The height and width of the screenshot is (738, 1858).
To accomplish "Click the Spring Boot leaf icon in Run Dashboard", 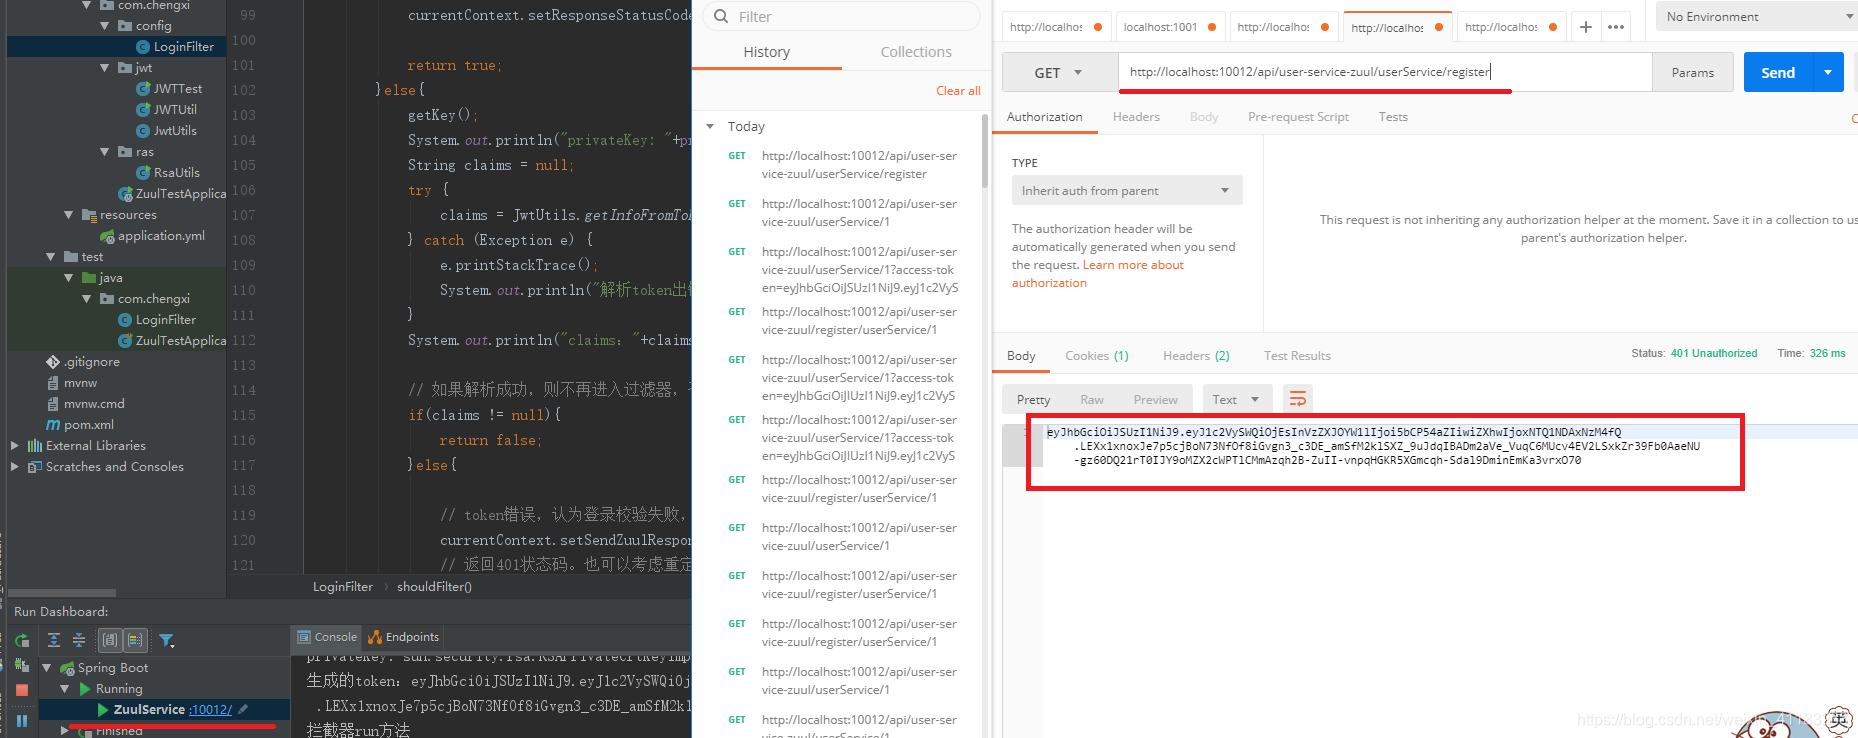I will pos(67,668).
